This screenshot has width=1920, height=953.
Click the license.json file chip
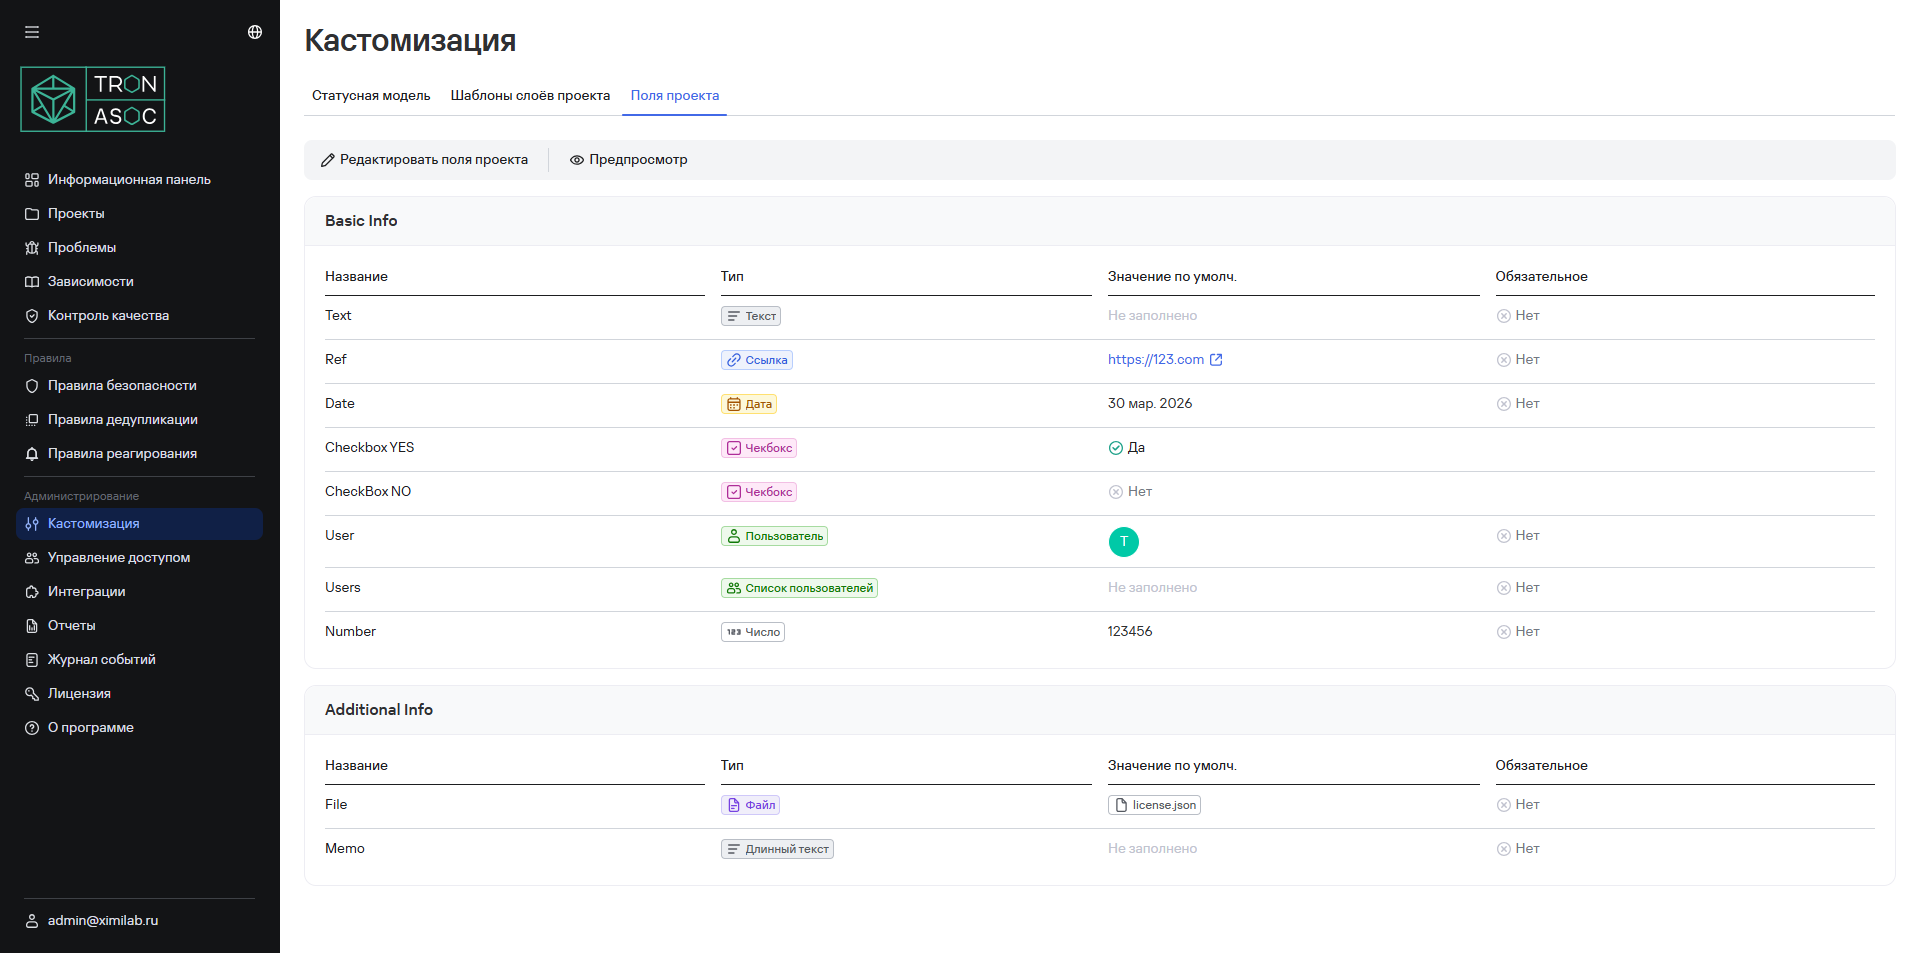pyautogui.click(x=1154, y=805)
